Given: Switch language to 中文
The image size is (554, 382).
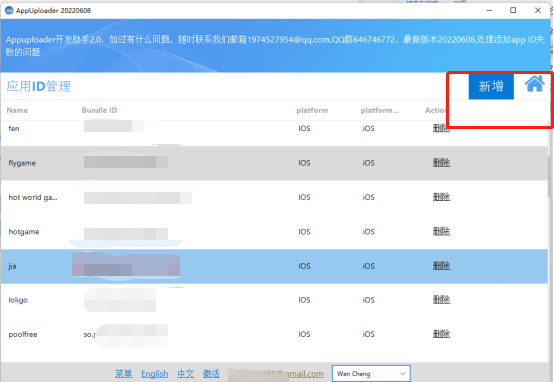Looking at the screenshot, I should click(185, 374).
